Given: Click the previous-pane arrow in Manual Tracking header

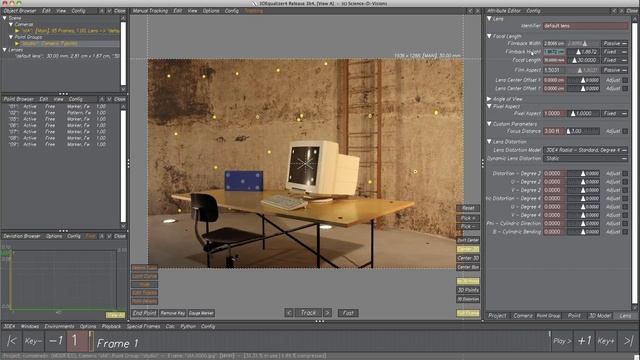Looking at the screenshot, I should (x=470, y=11).
